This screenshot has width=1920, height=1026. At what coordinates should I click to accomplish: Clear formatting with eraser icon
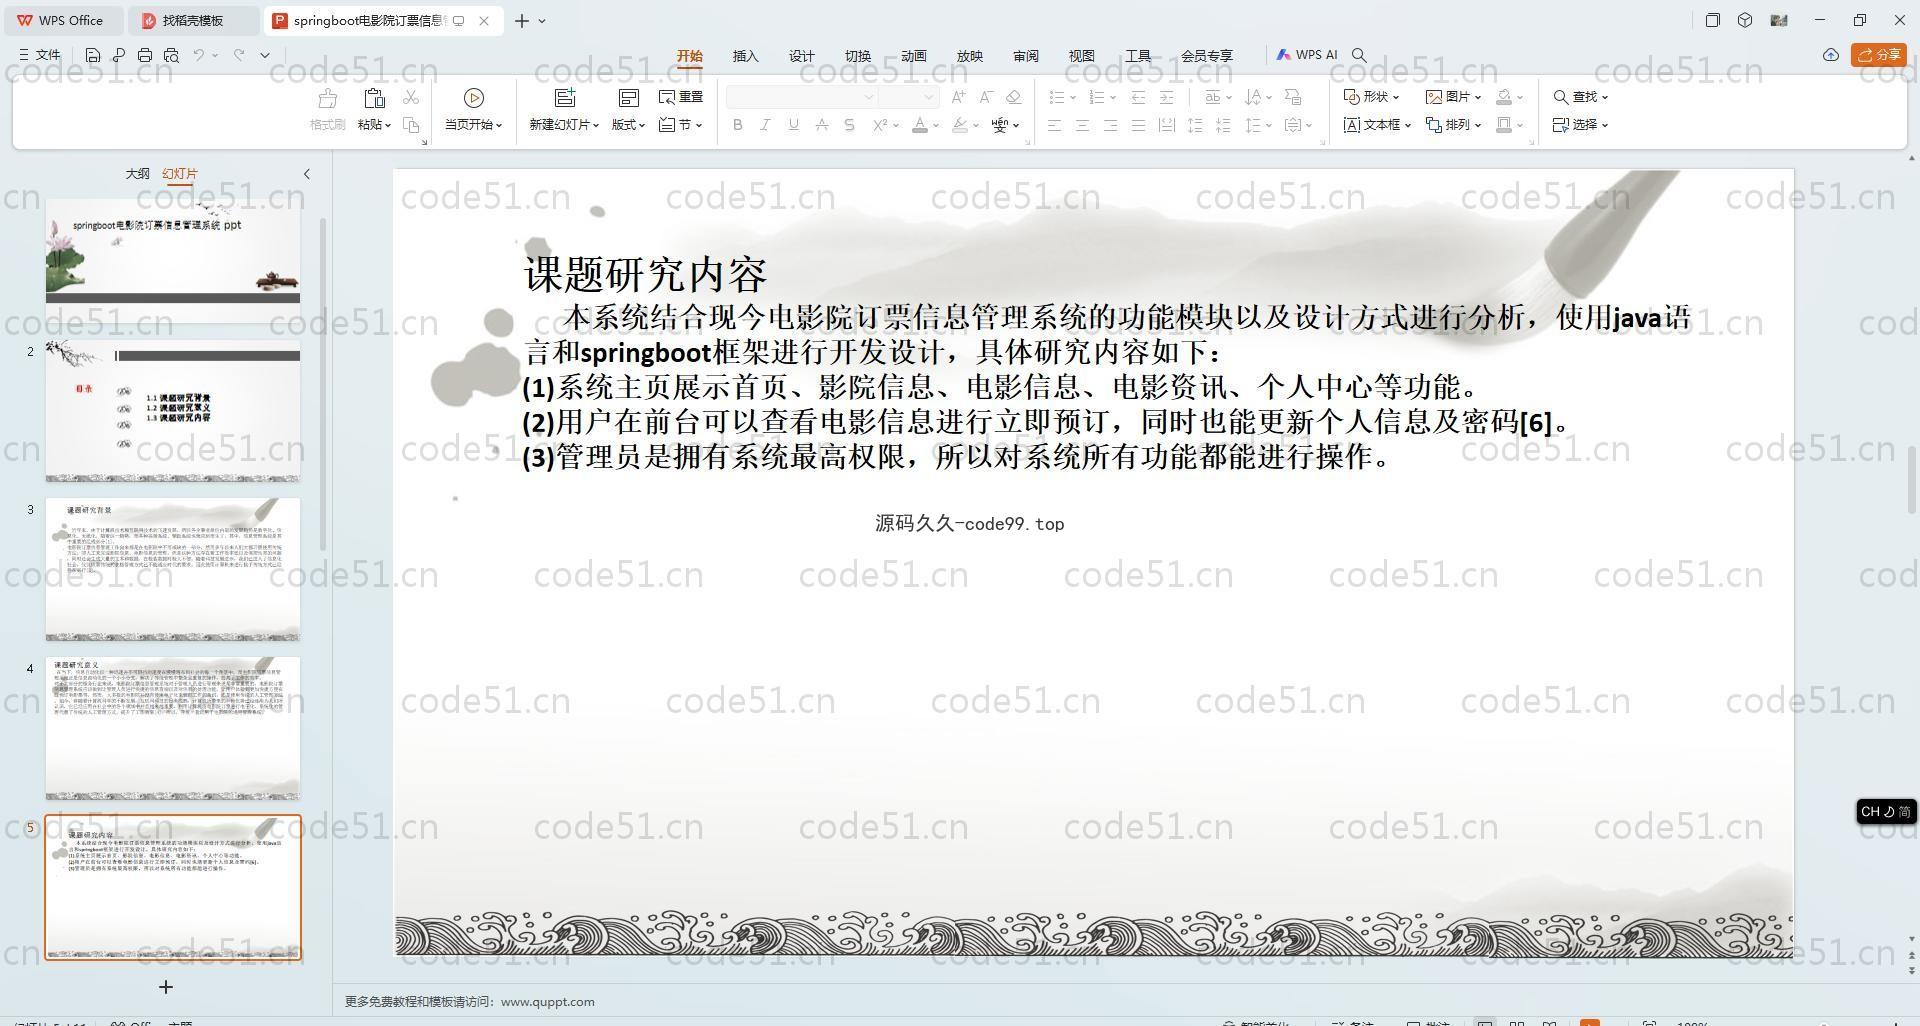tap(1013, 97)
